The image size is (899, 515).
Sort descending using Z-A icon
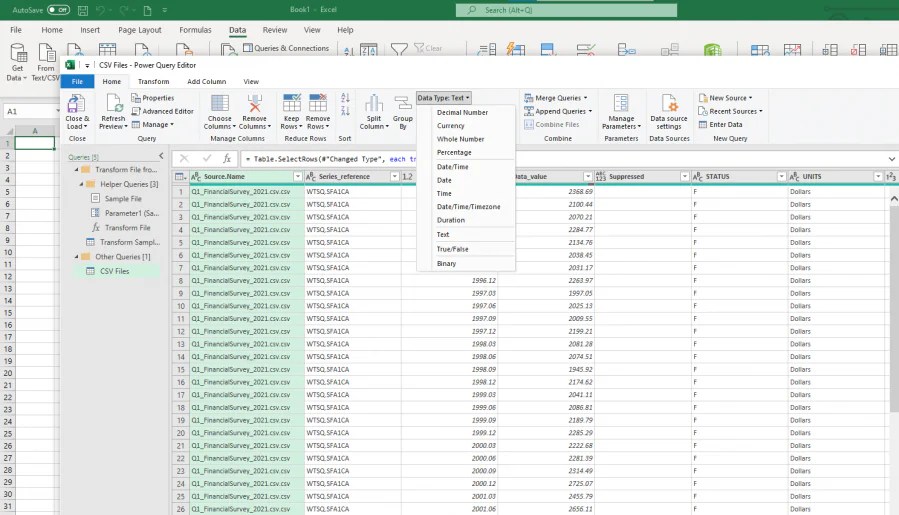(x=345, y=111)
